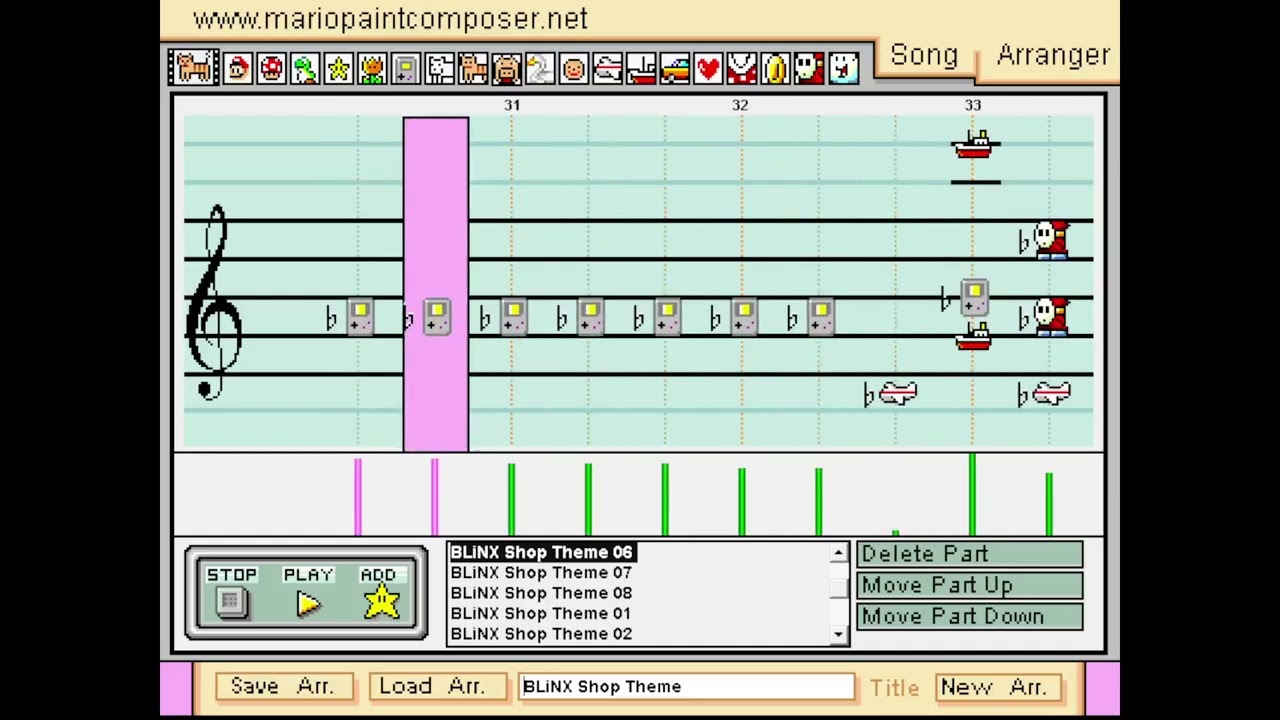Viewport: 1280px width, 720px height.
Task: Click the lower Shy Guy note on staff
Action: pos(1050,317)
